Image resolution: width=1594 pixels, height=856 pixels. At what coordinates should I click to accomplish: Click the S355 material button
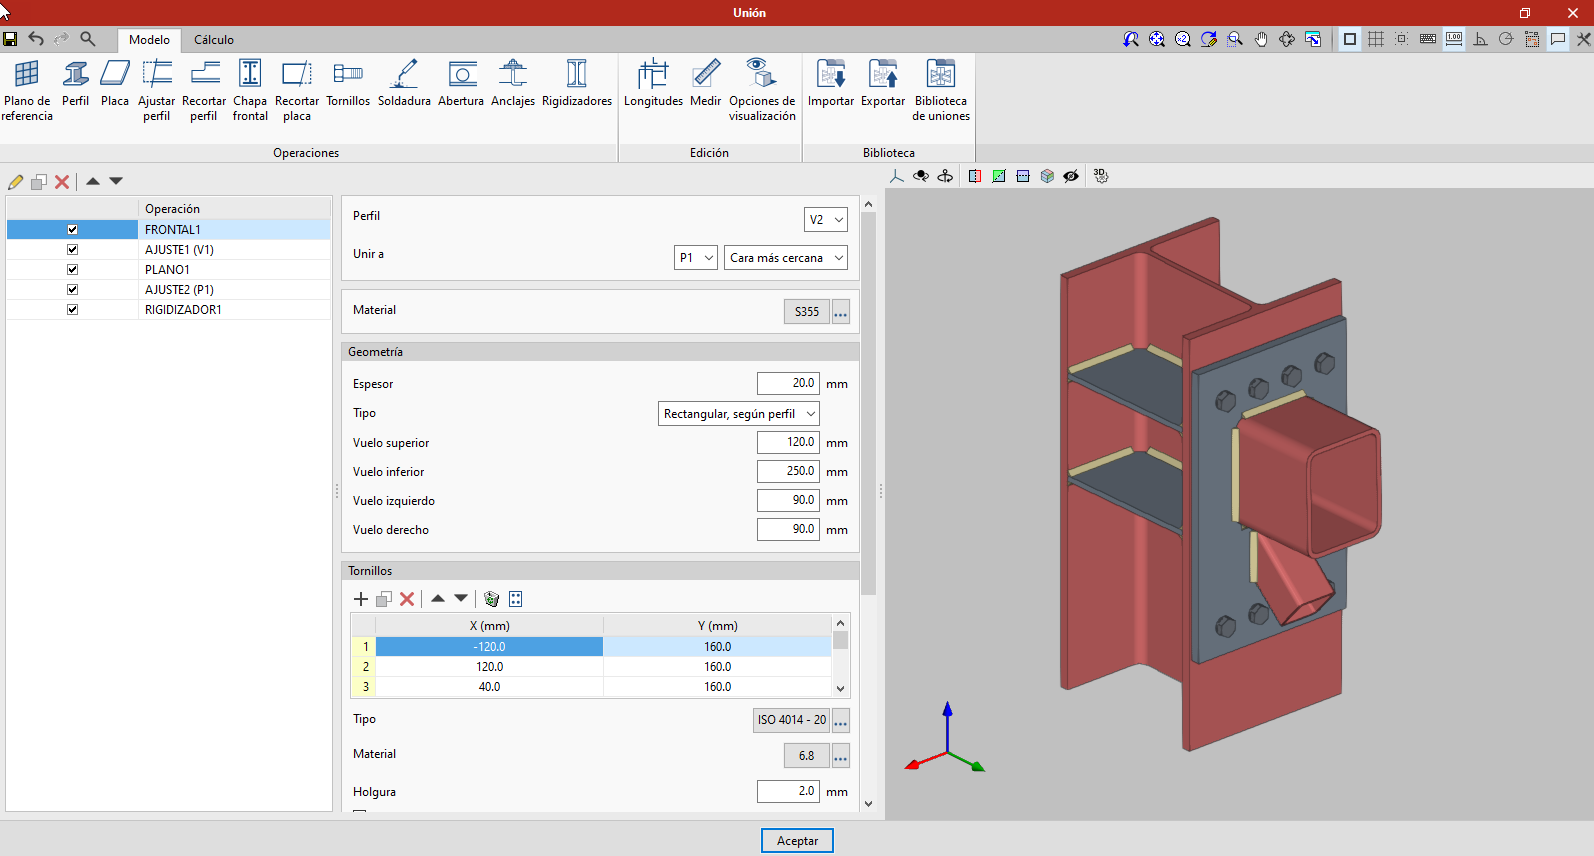click(807, 312)
